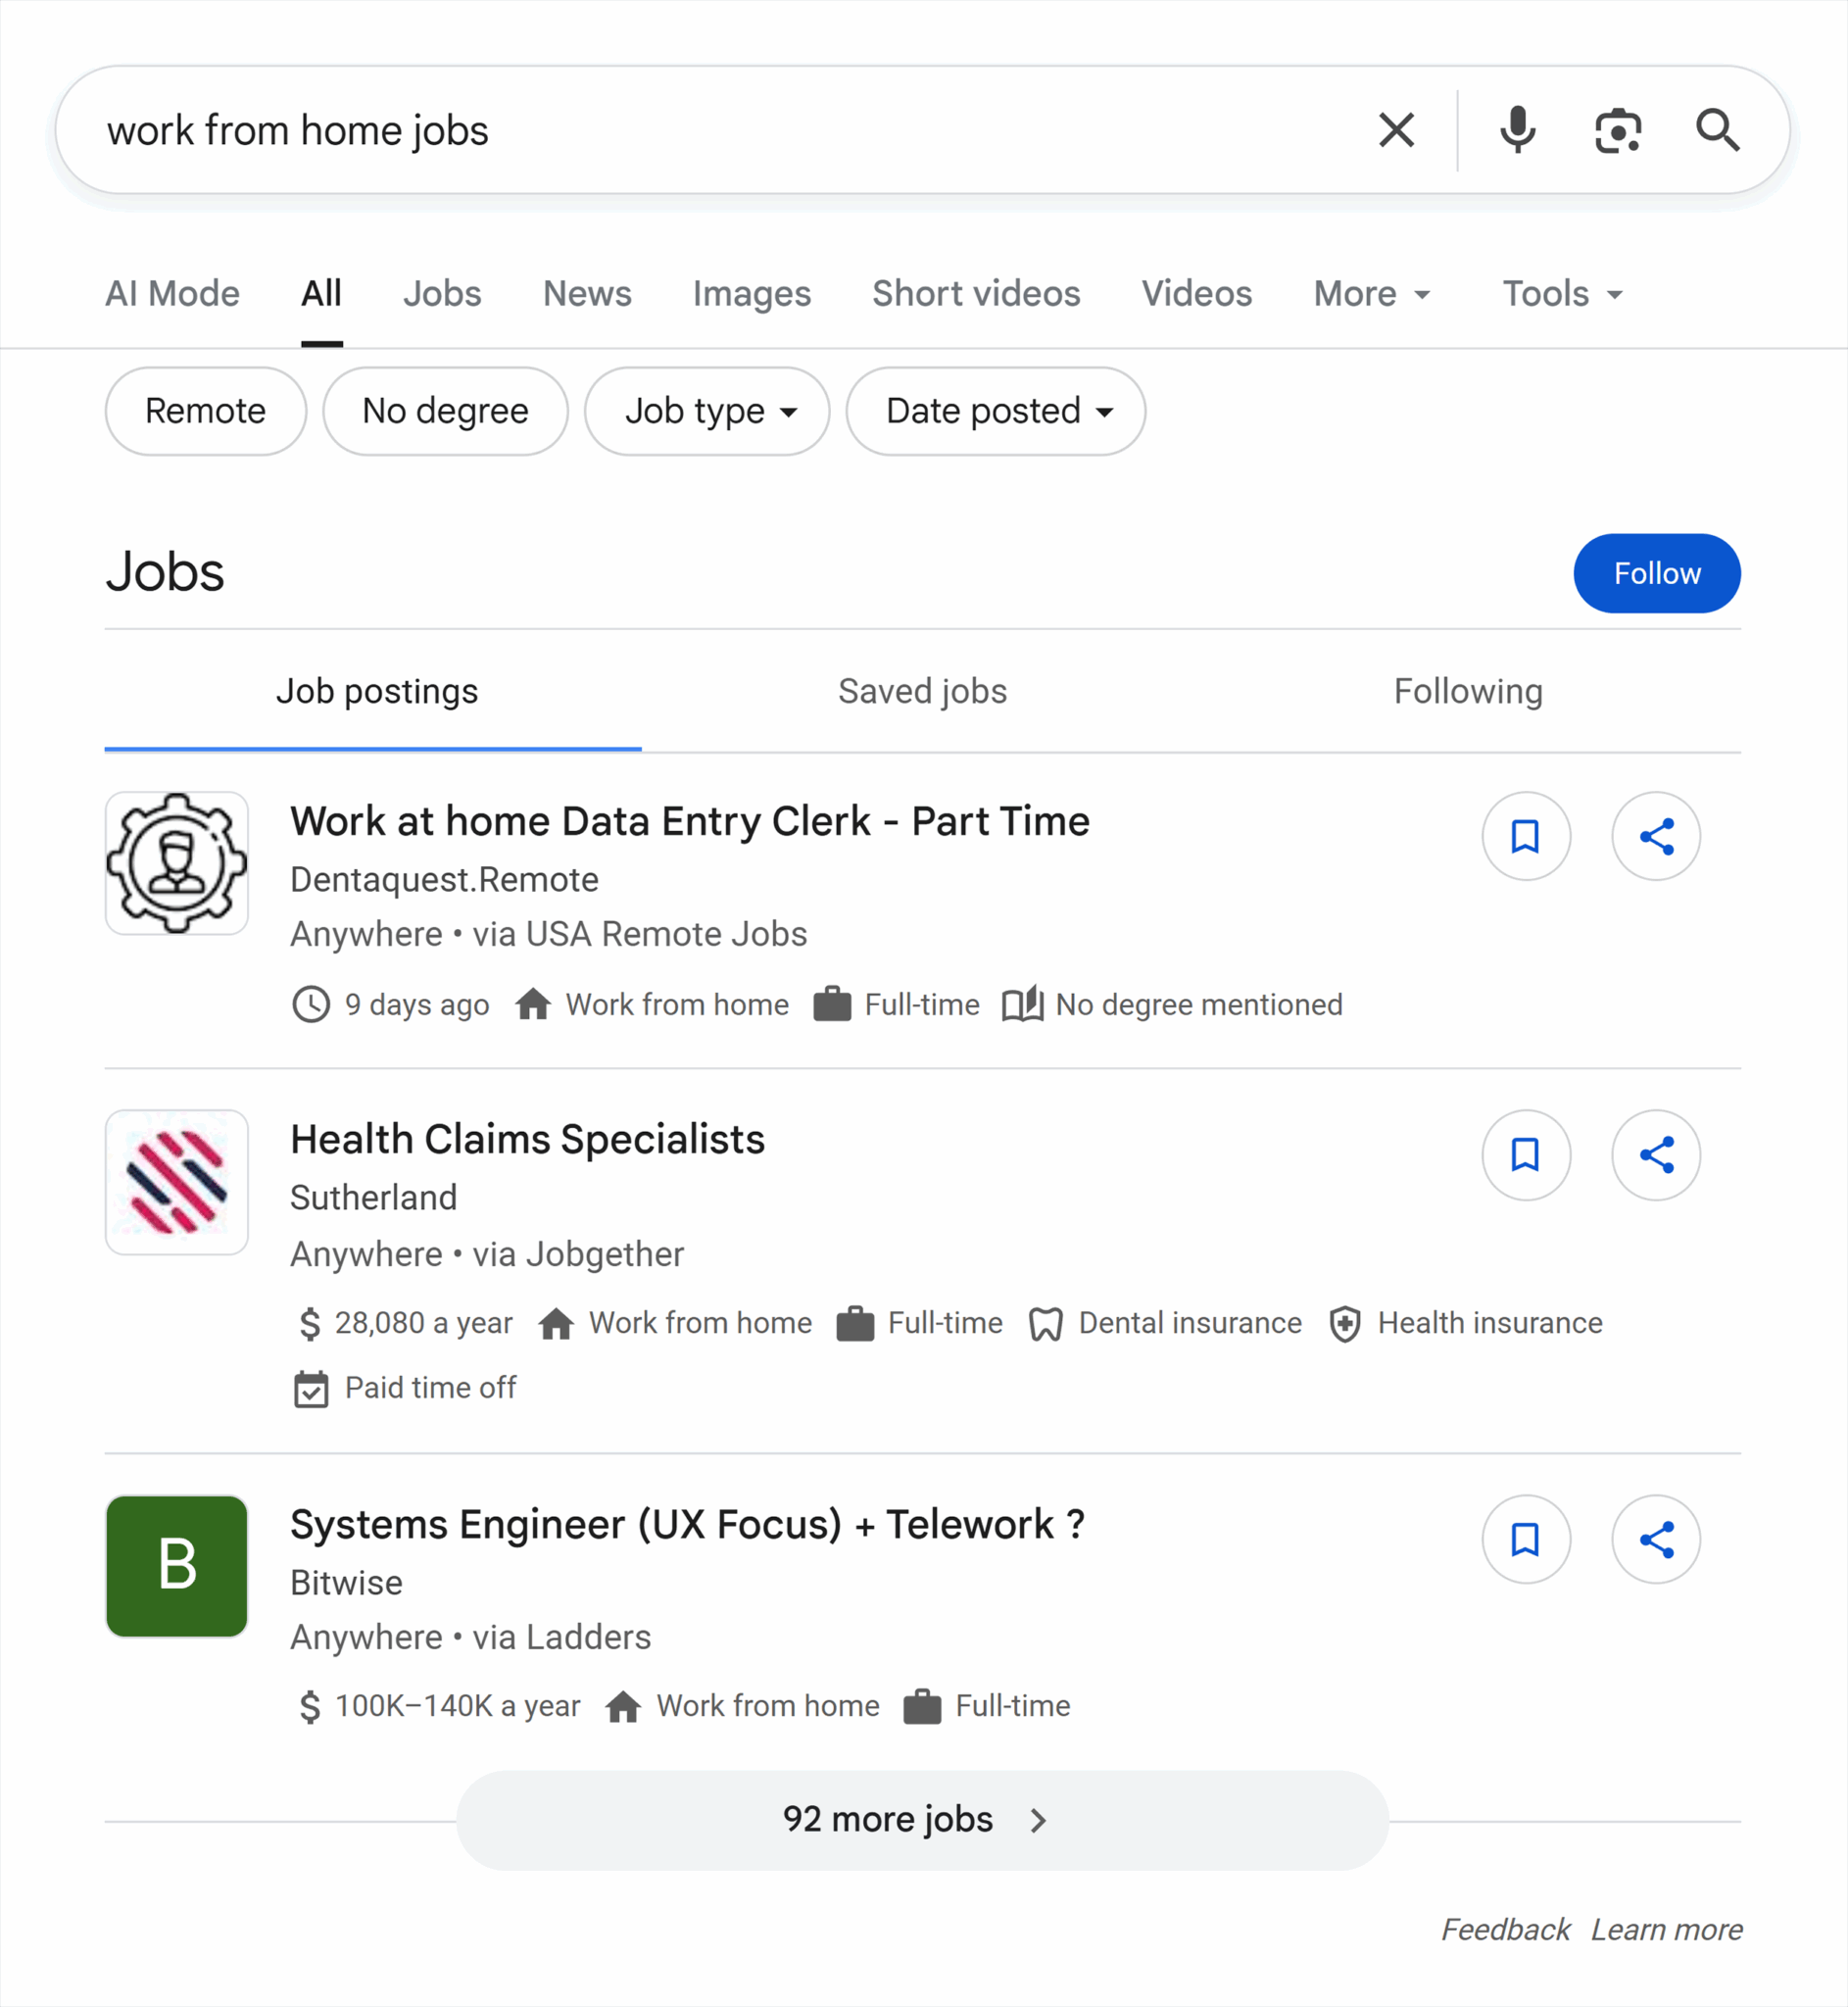1848x2007 pixels.
Task: Save the Data Entry Clerk job bookmark
Action: [1525, 836]
